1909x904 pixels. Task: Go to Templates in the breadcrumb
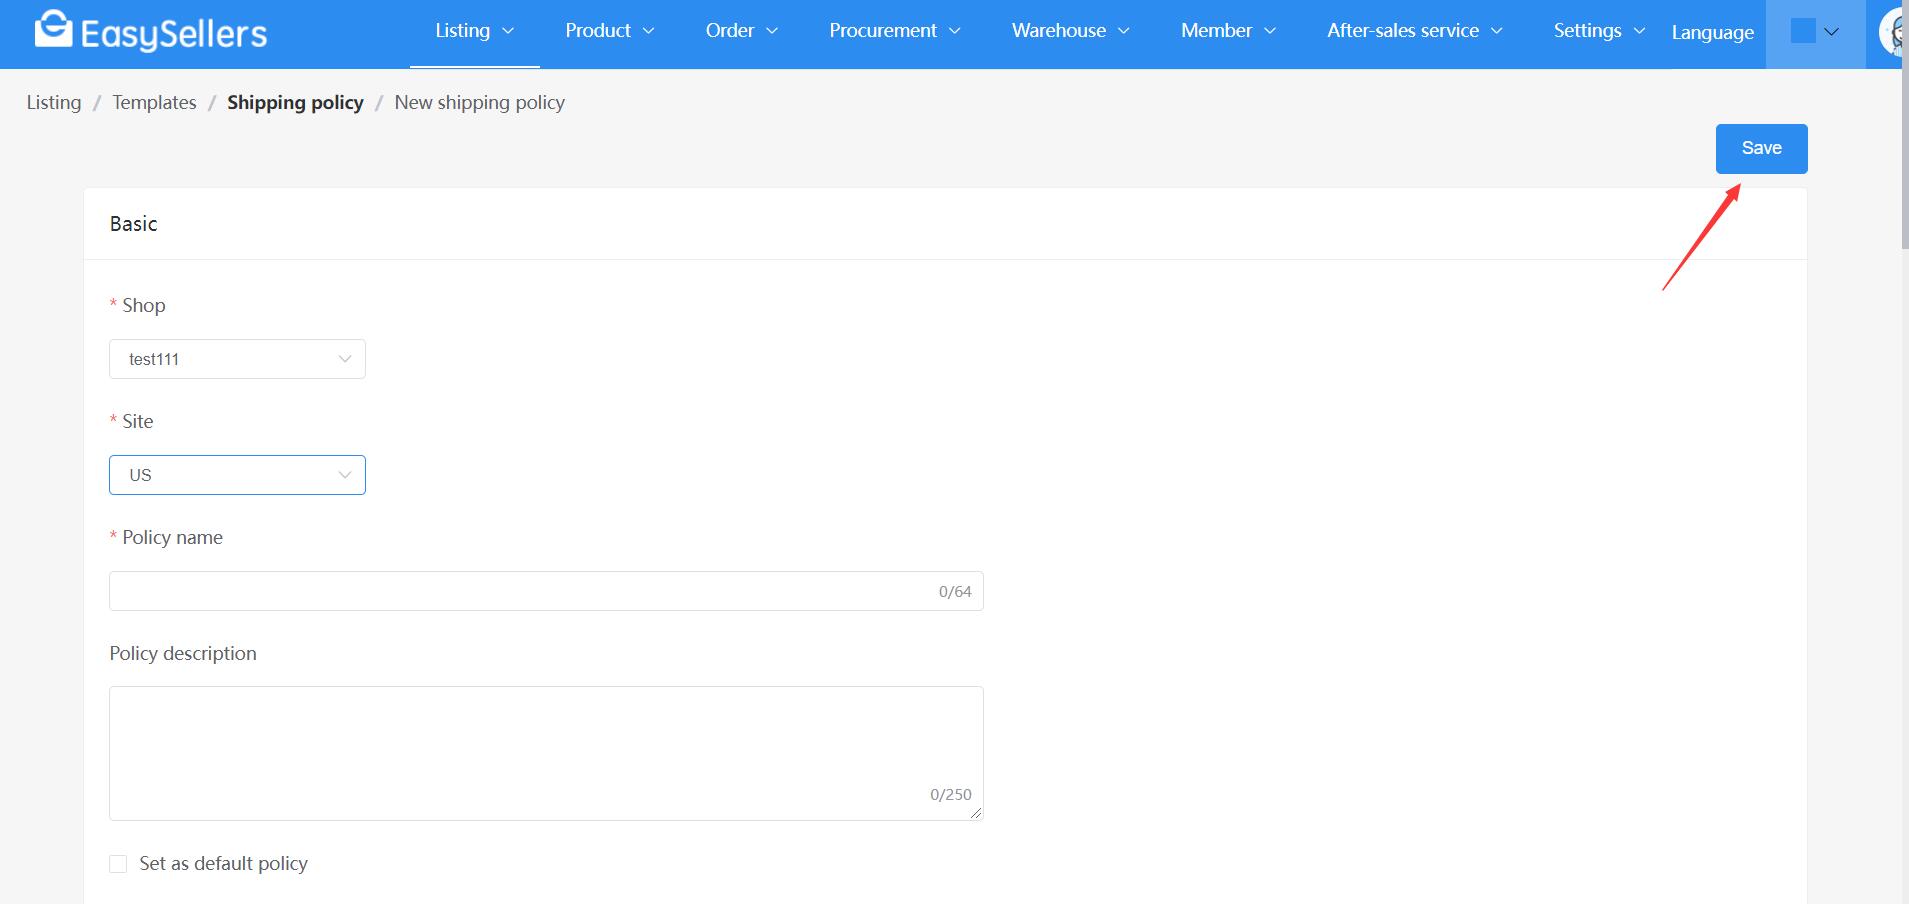coord(154,102)
